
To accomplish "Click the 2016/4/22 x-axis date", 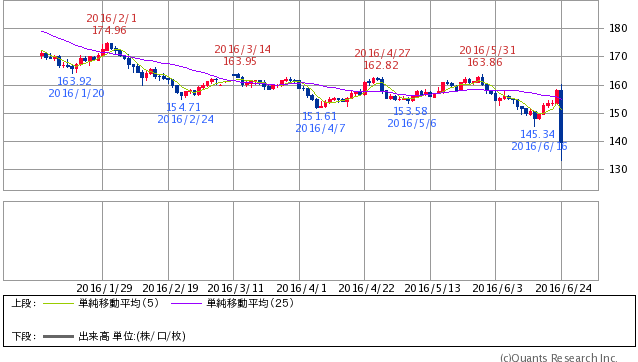I will pyautogui.click(x=367, y=288).
